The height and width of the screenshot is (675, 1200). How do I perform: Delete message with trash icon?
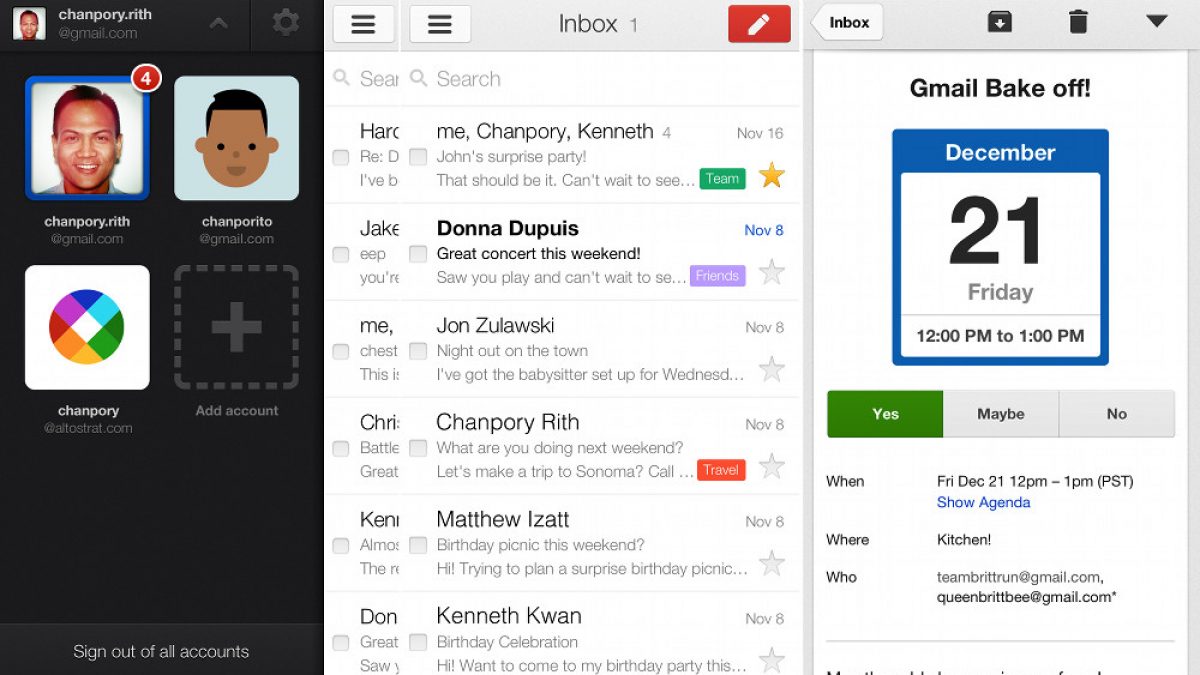pos(1078,21)
